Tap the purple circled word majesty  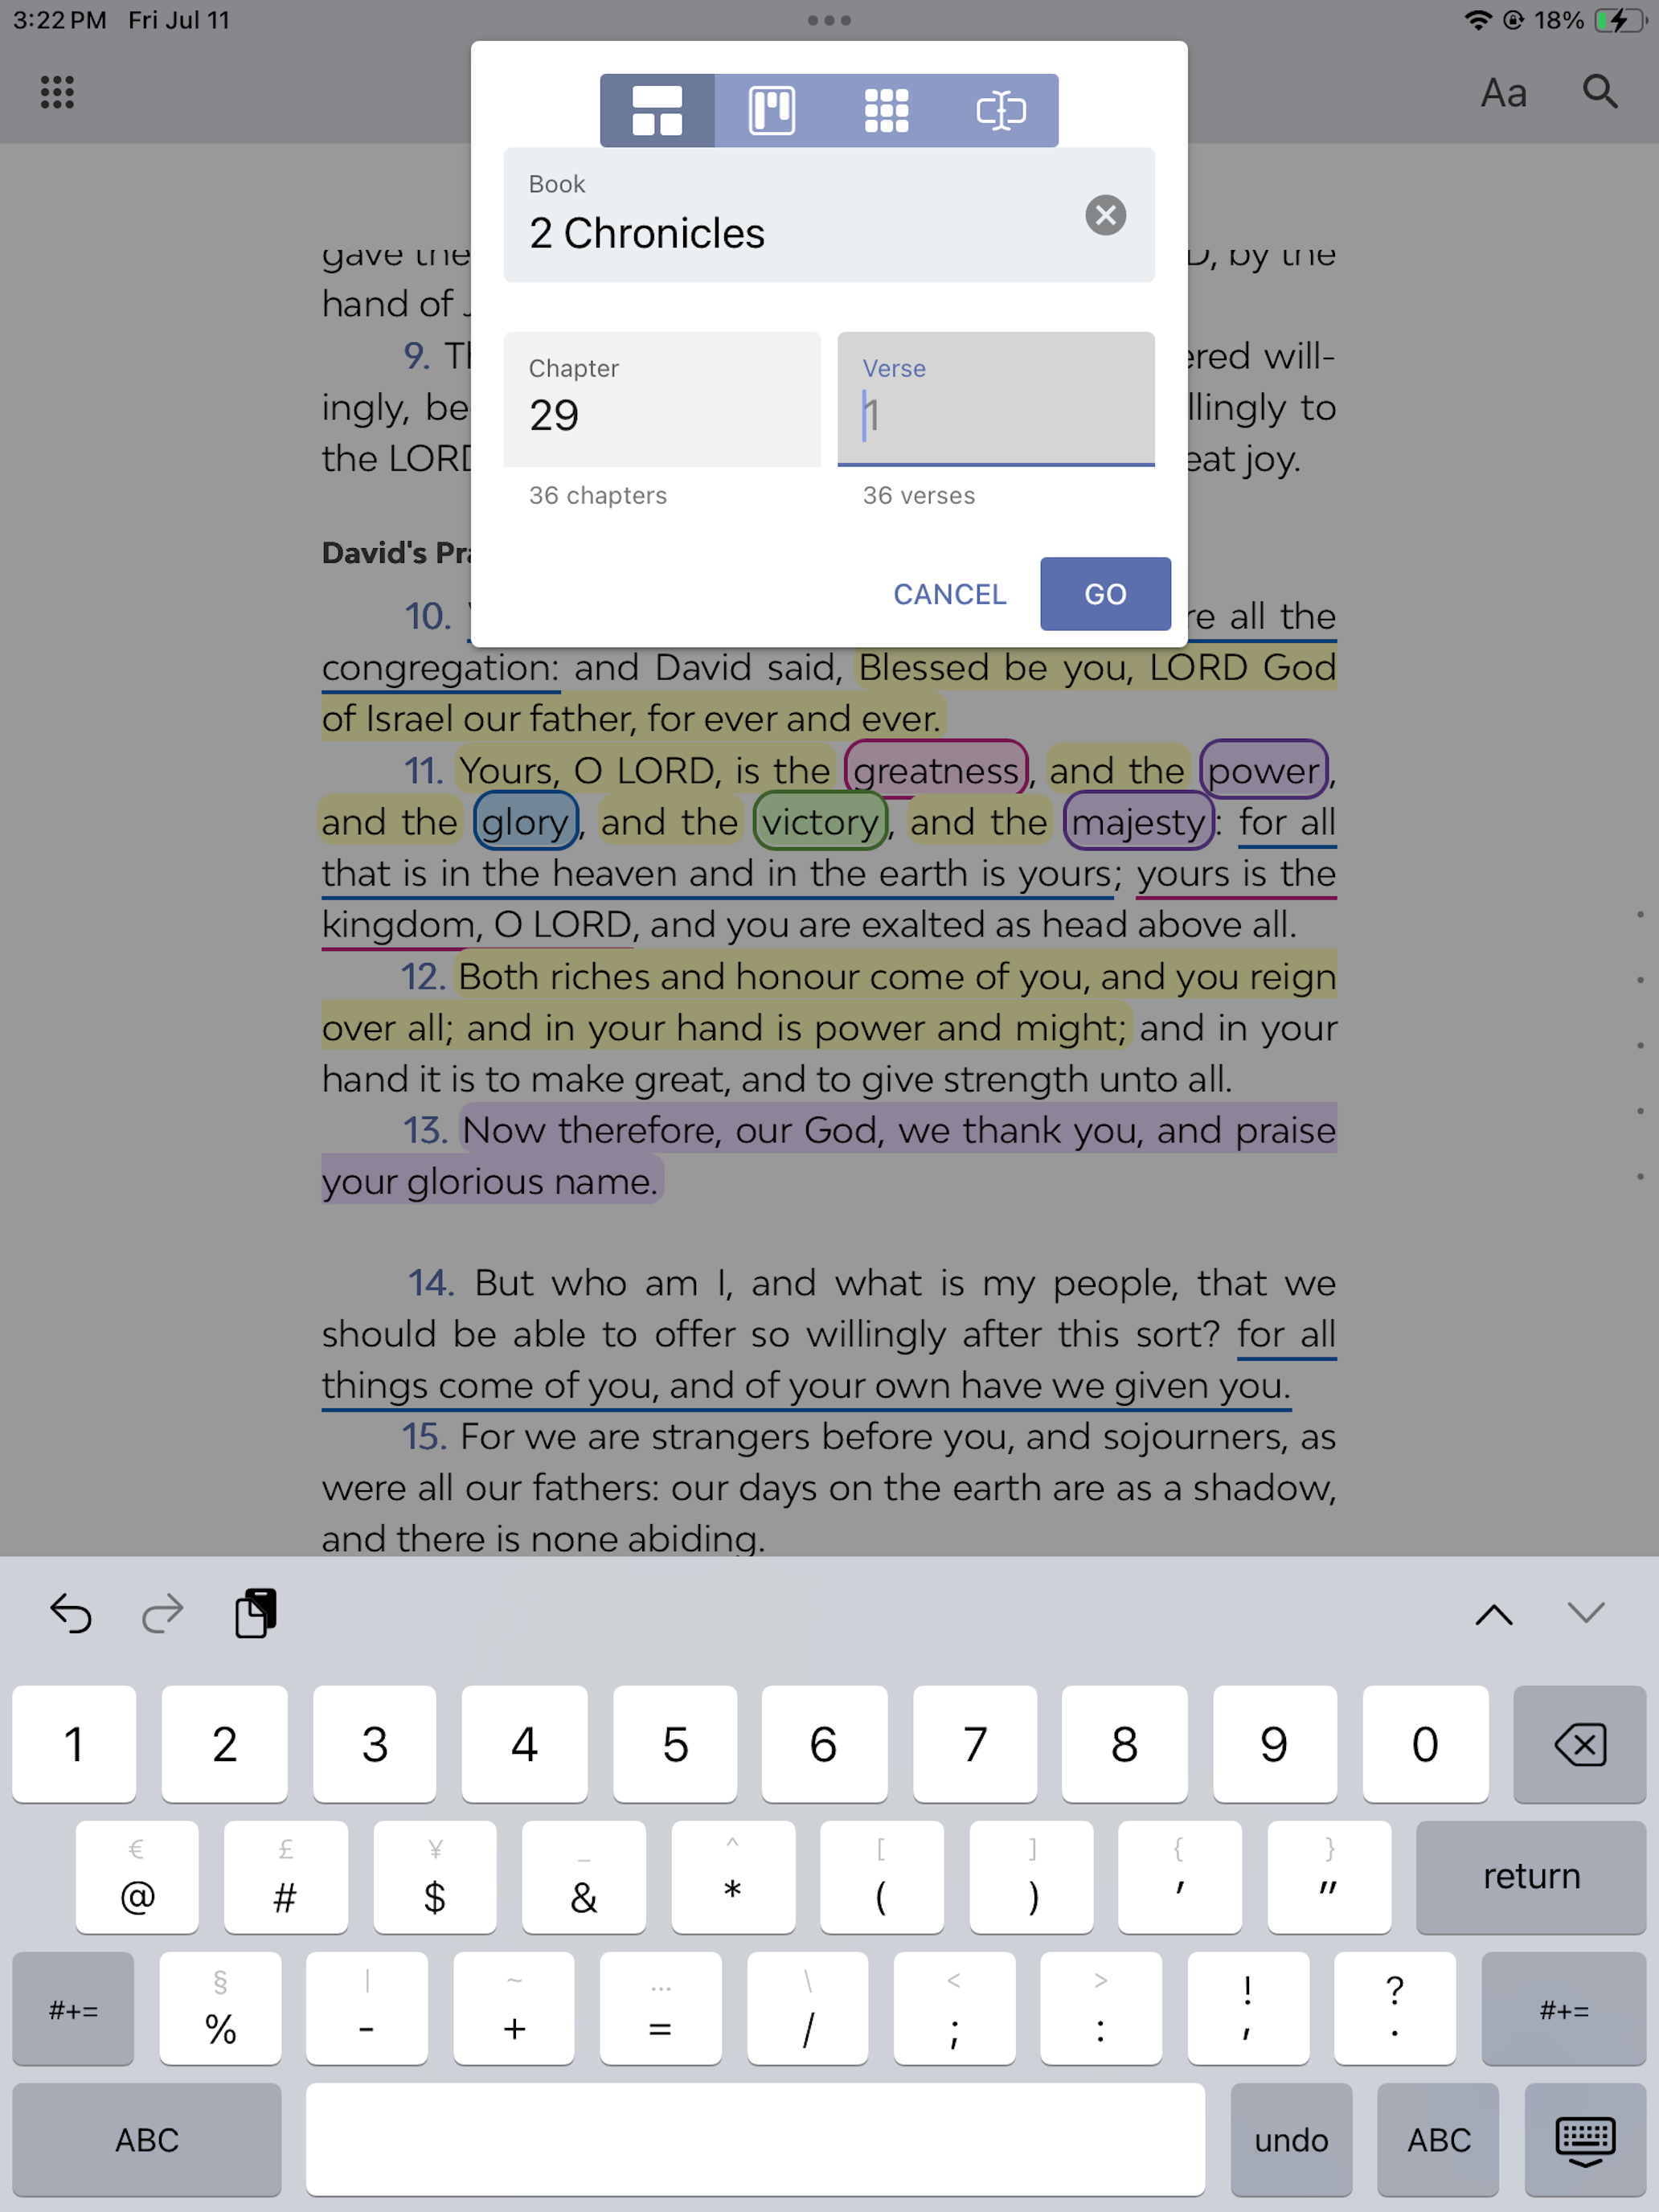tap(1139, 822)
